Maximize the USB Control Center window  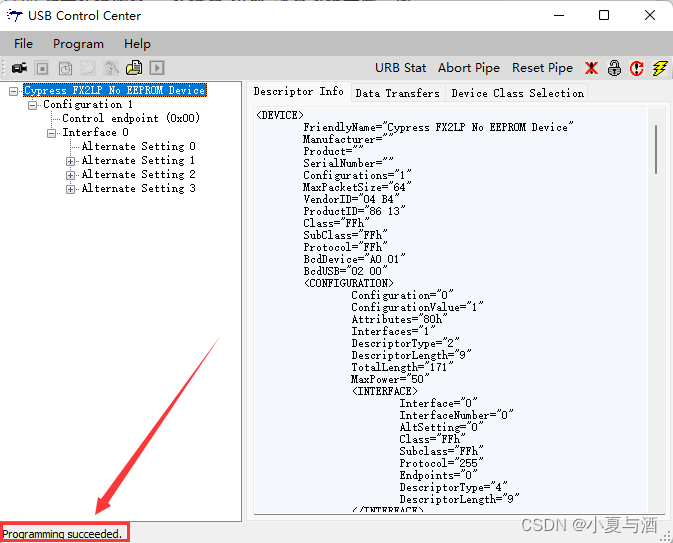point(604,15)
